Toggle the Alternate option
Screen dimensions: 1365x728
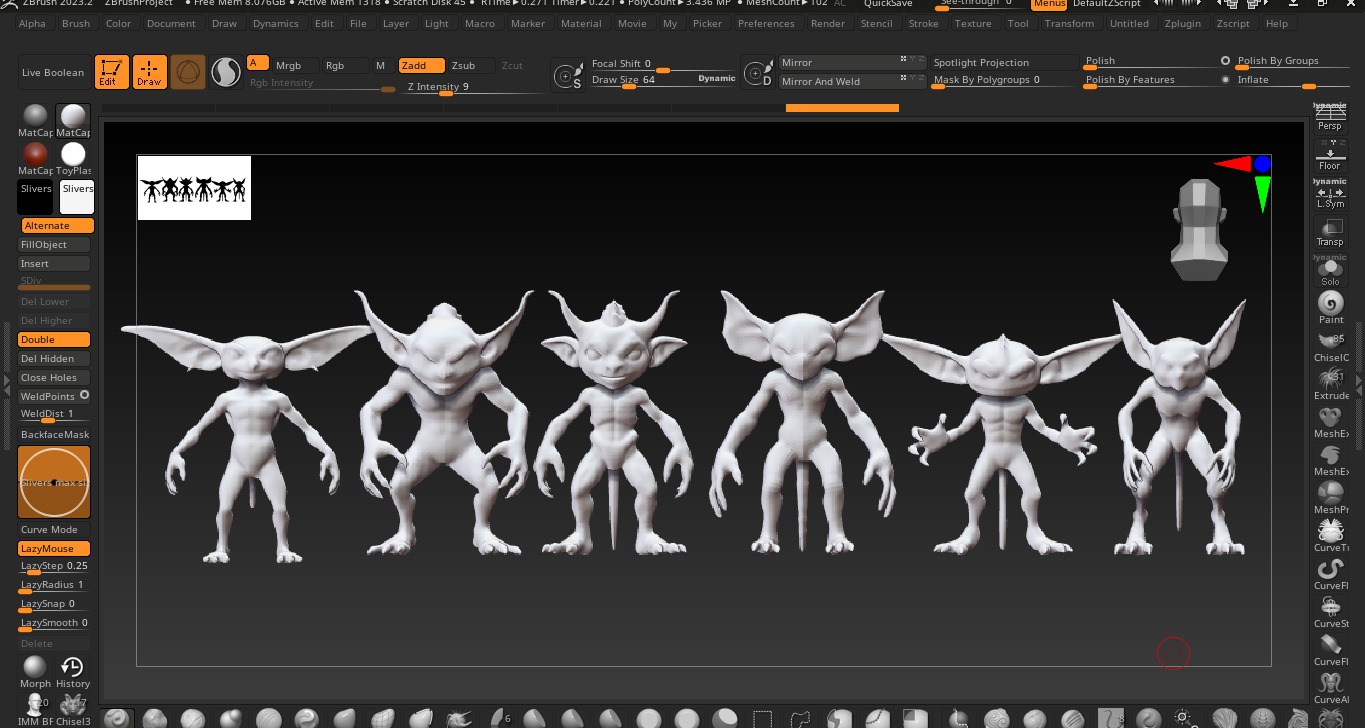pyautogui.click(x=55, y=226)
